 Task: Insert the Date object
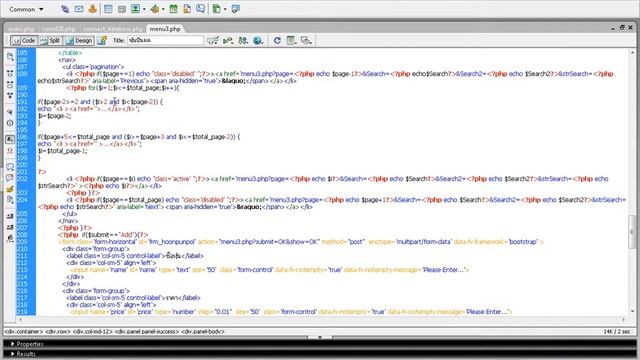coord(173,9)
